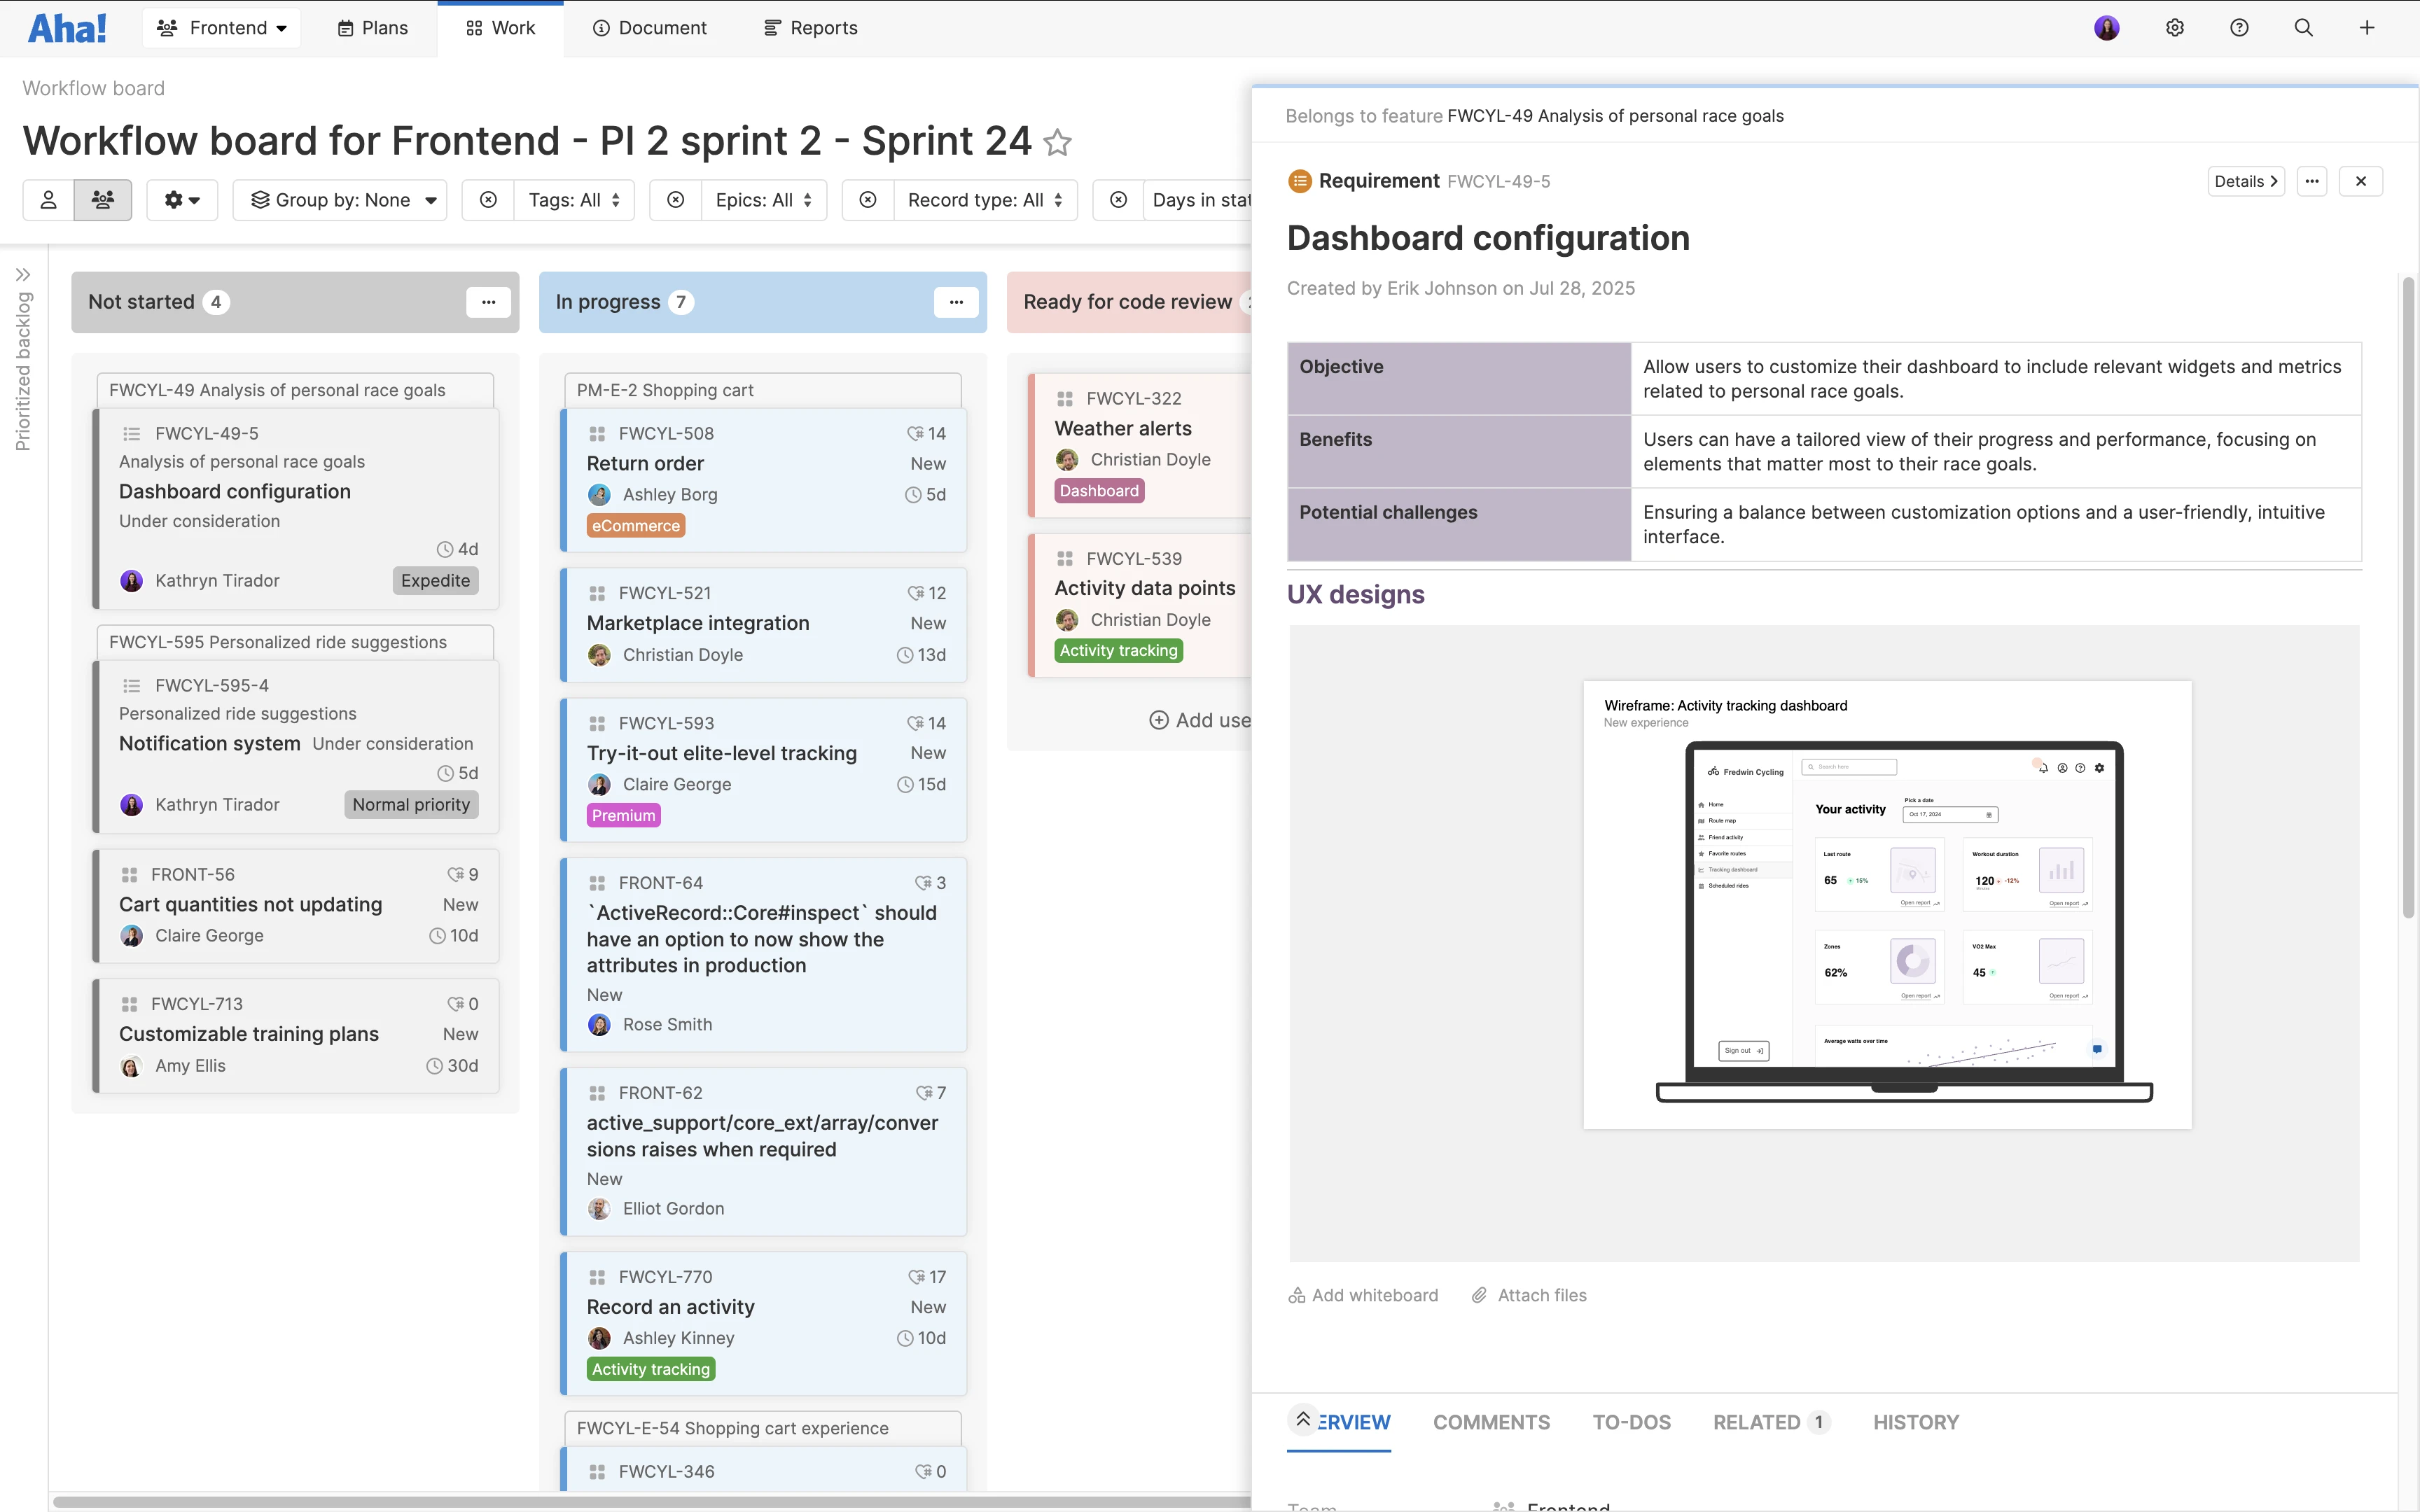Clear the Tags filter circle-x button
Viewport: 2420px width, 1512px height.
tap(488, 200)
